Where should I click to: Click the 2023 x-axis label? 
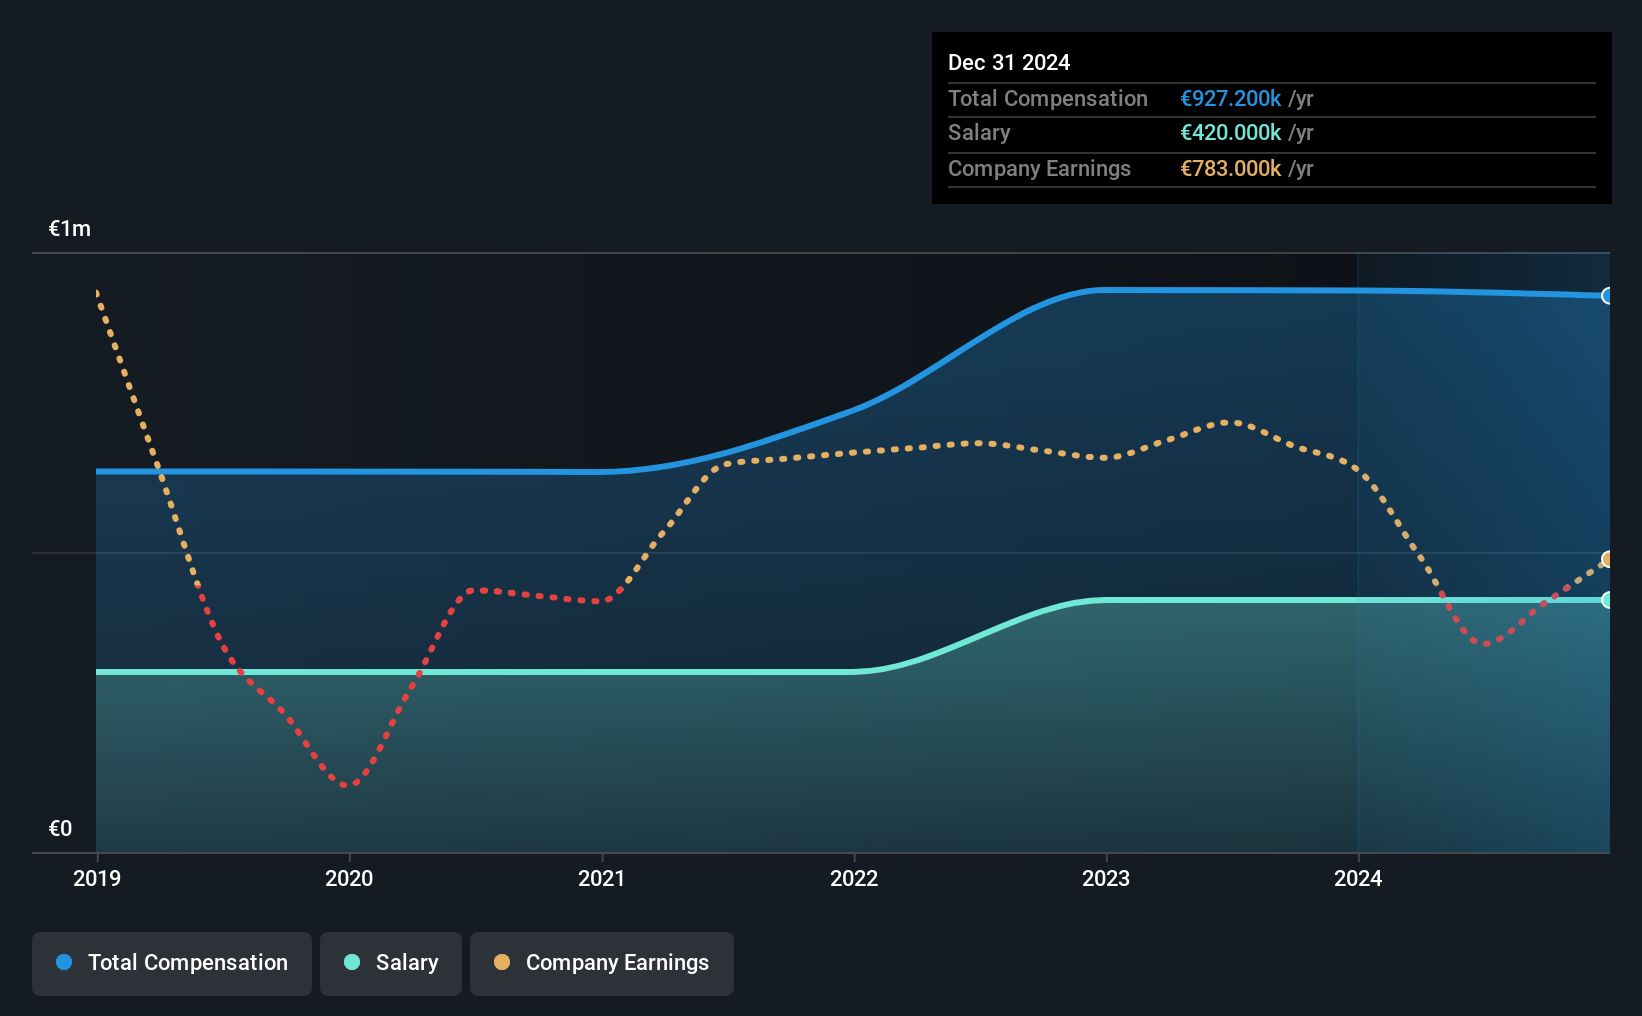coord(1106,878)
